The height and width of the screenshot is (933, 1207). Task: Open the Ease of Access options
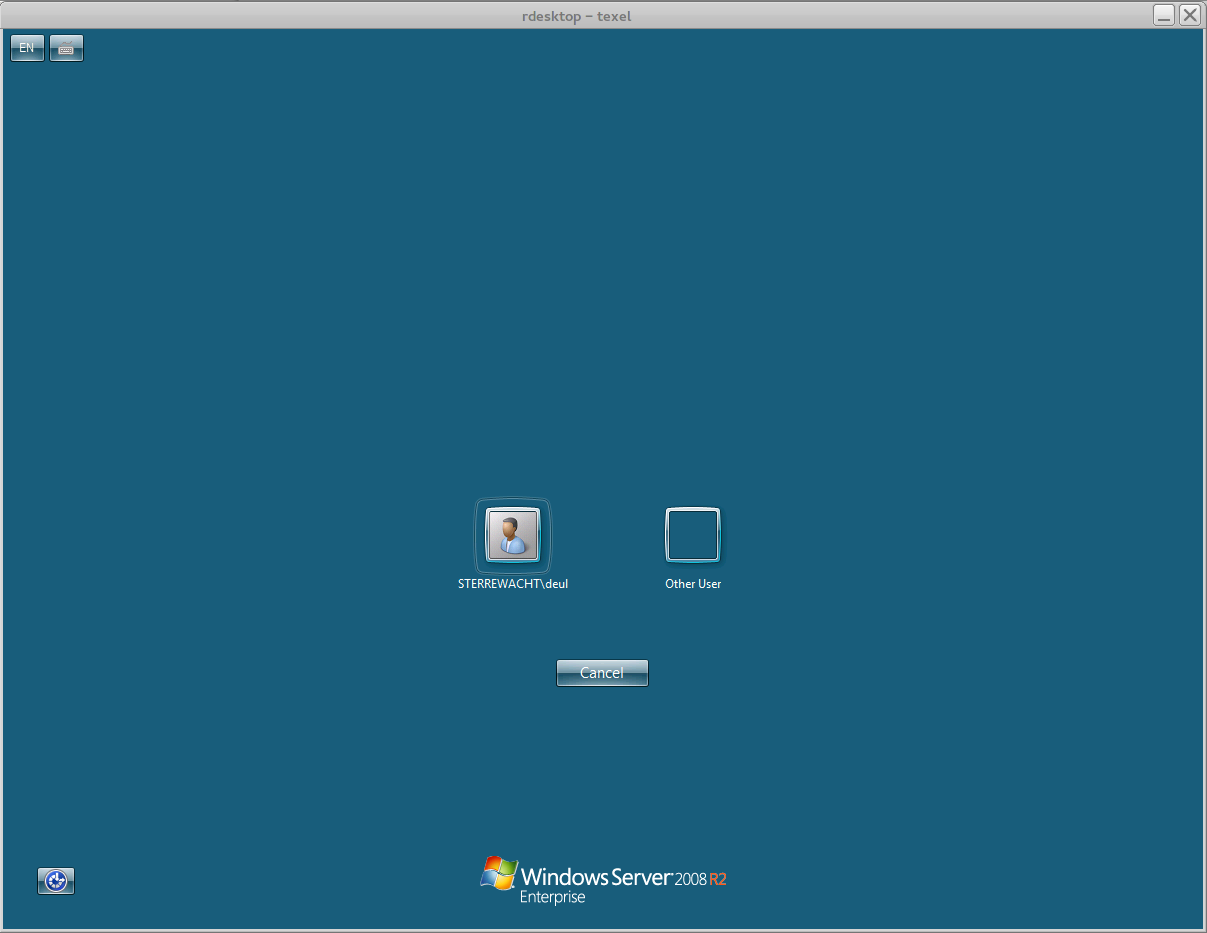click(56, 881)
